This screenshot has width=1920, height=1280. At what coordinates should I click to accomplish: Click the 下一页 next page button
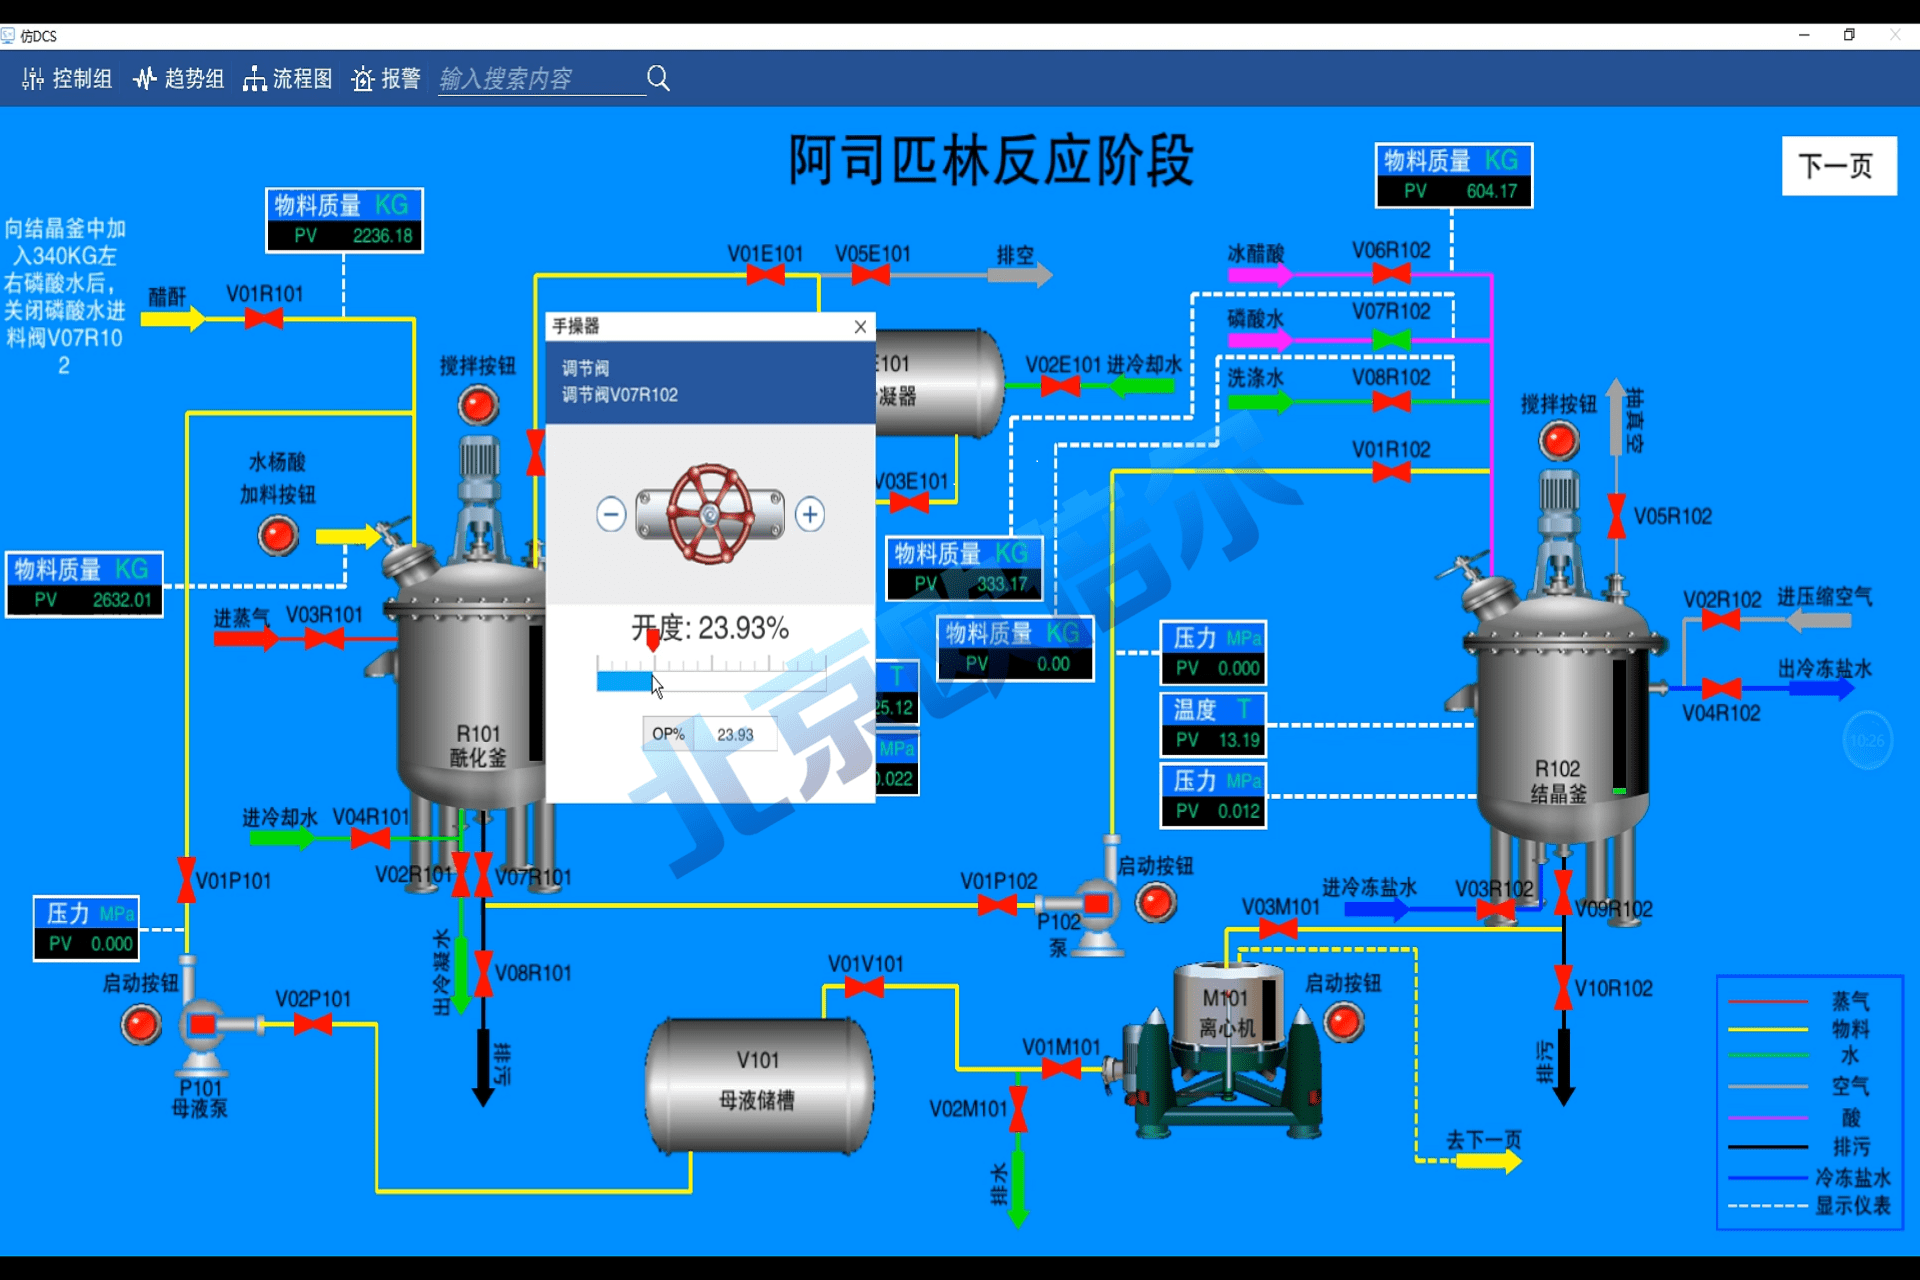pyautogui.click(x=1838, y=166)
